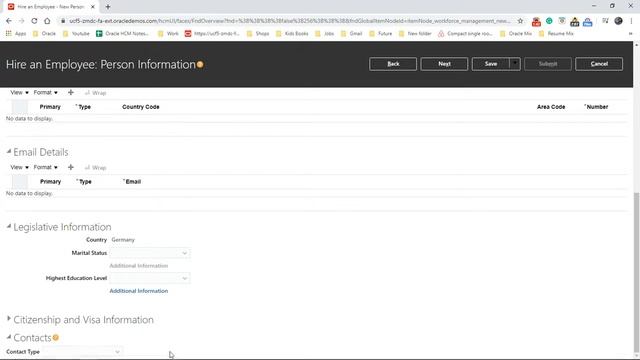Image resolution: width=640 pixels, height=360 pixels.
Task: Click the Email column header
Action: [x=133, y=182]
